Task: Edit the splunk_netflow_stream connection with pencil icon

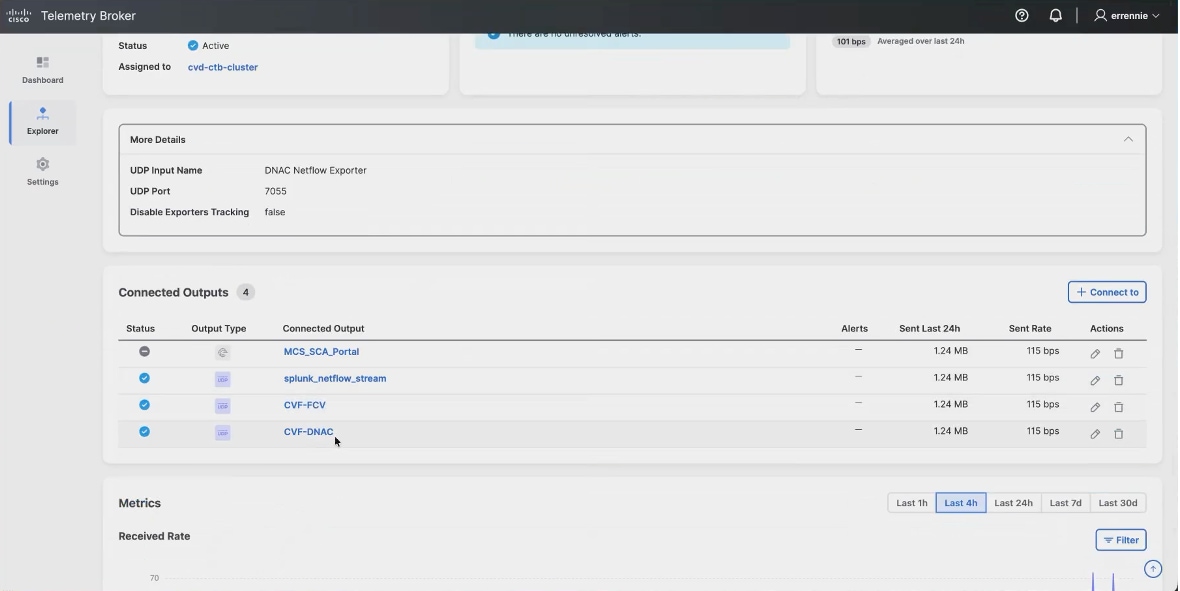Action: pos(1095,380)
